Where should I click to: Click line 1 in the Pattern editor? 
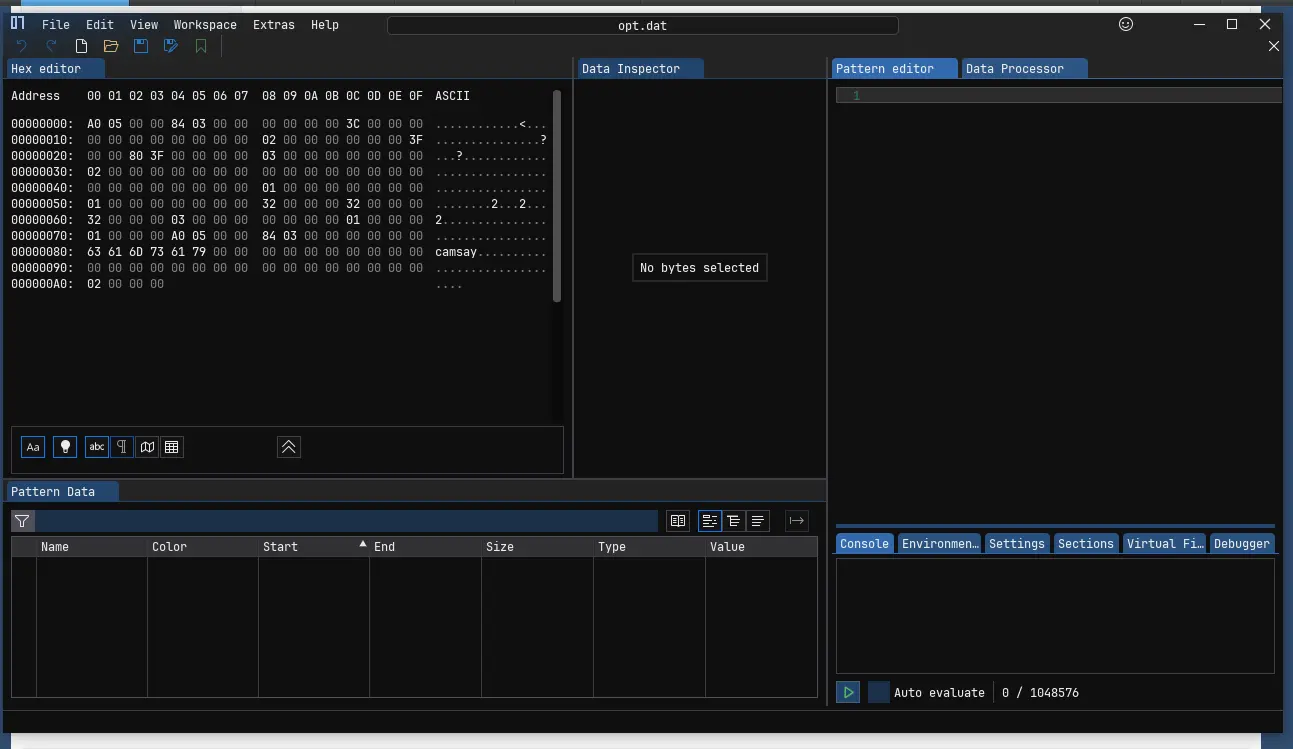[x=1059, y=96]
